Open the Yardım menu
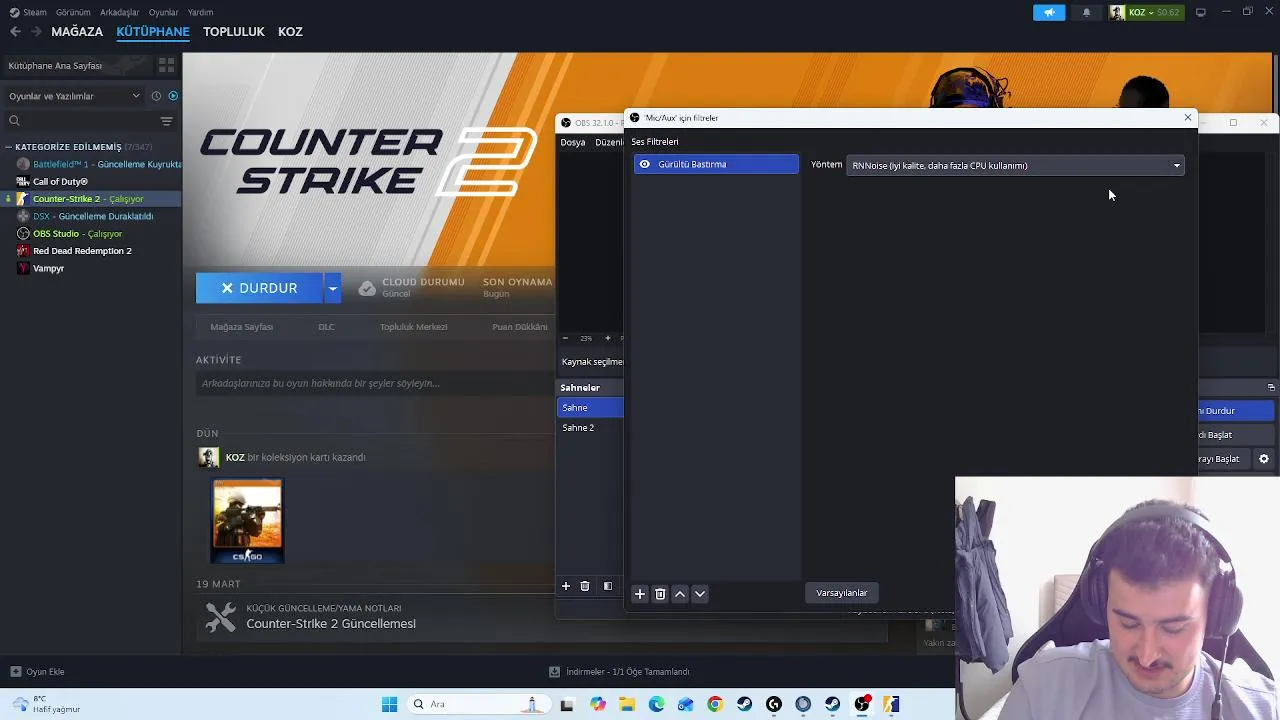The width and height of the screenshot is (1280, 720). click(x=200, y=12)
